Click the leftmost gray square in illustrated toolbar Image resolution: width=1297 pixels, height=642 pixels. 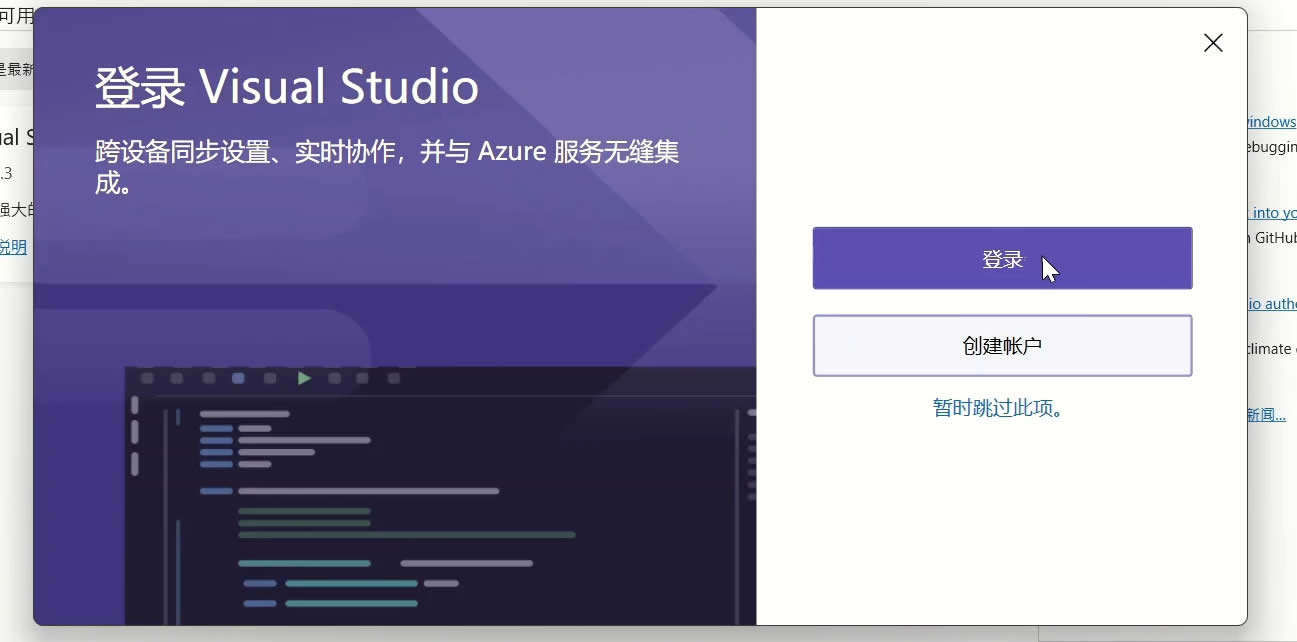point(147,378)
